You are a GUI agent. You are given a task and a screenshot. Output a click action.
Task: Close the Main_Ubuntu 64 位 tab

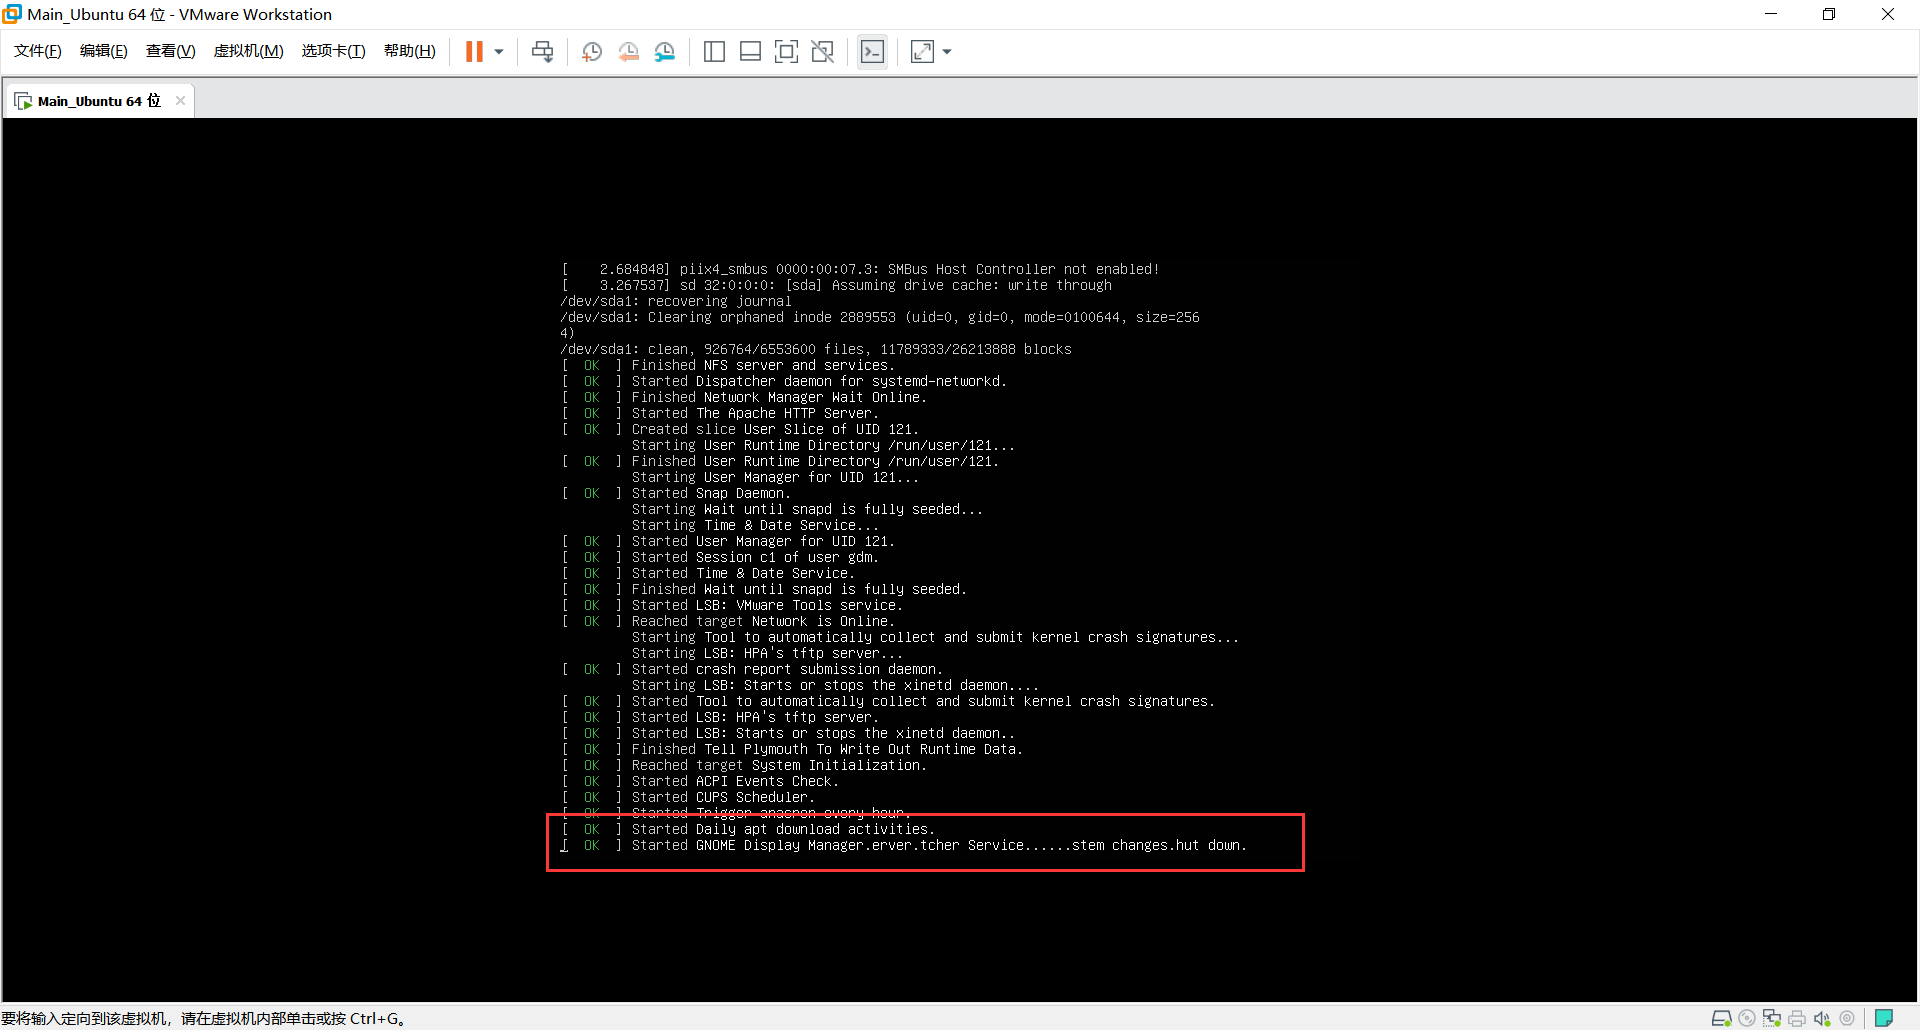click(x=181, y=100)
